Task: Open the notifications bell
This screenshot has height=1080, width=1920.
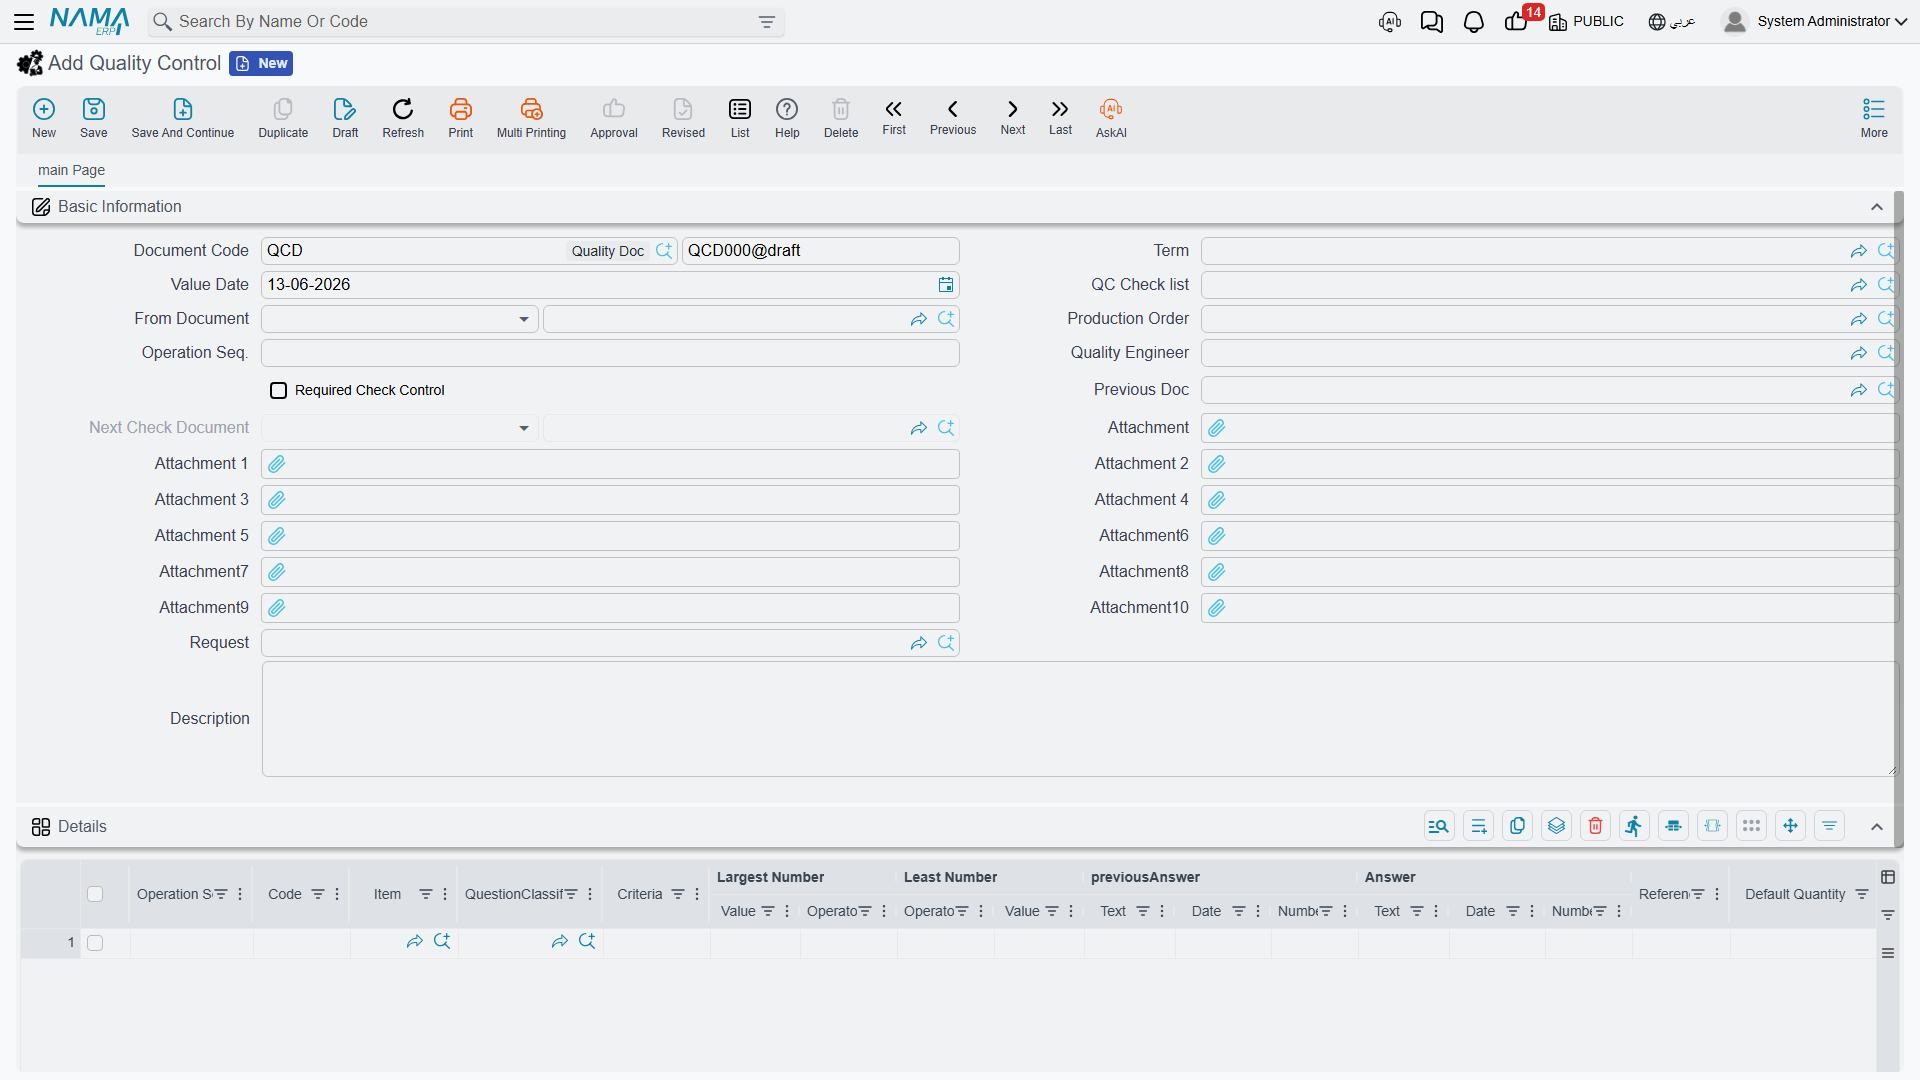Action: pyautogui.click(x=1474, y=22)
